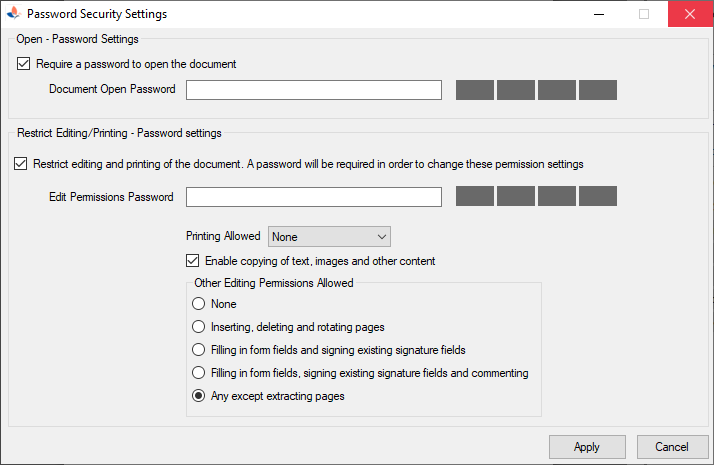
Task: Click last strength block for open password
Action: [x=598, y=90]
